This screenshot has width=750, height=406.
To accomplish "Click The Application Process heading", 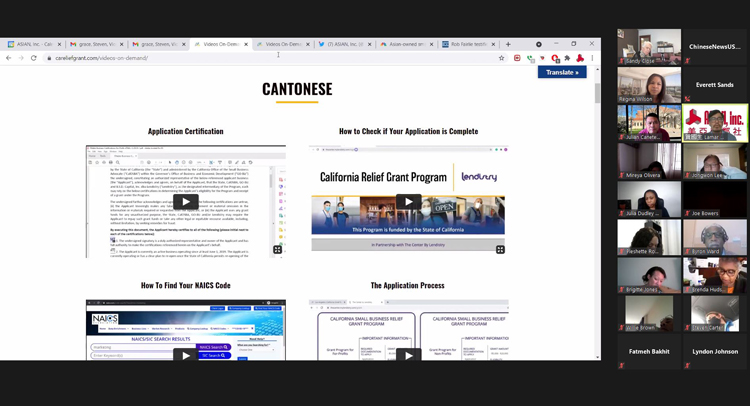I will tap(408, 285).
